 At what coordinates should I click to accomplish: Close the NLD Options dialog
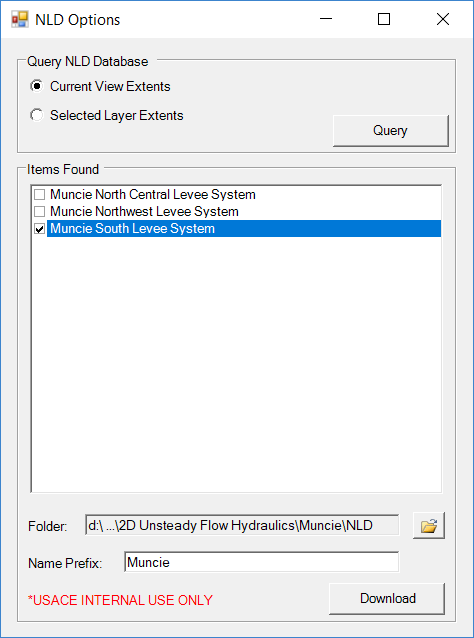(x=443, y=19)
